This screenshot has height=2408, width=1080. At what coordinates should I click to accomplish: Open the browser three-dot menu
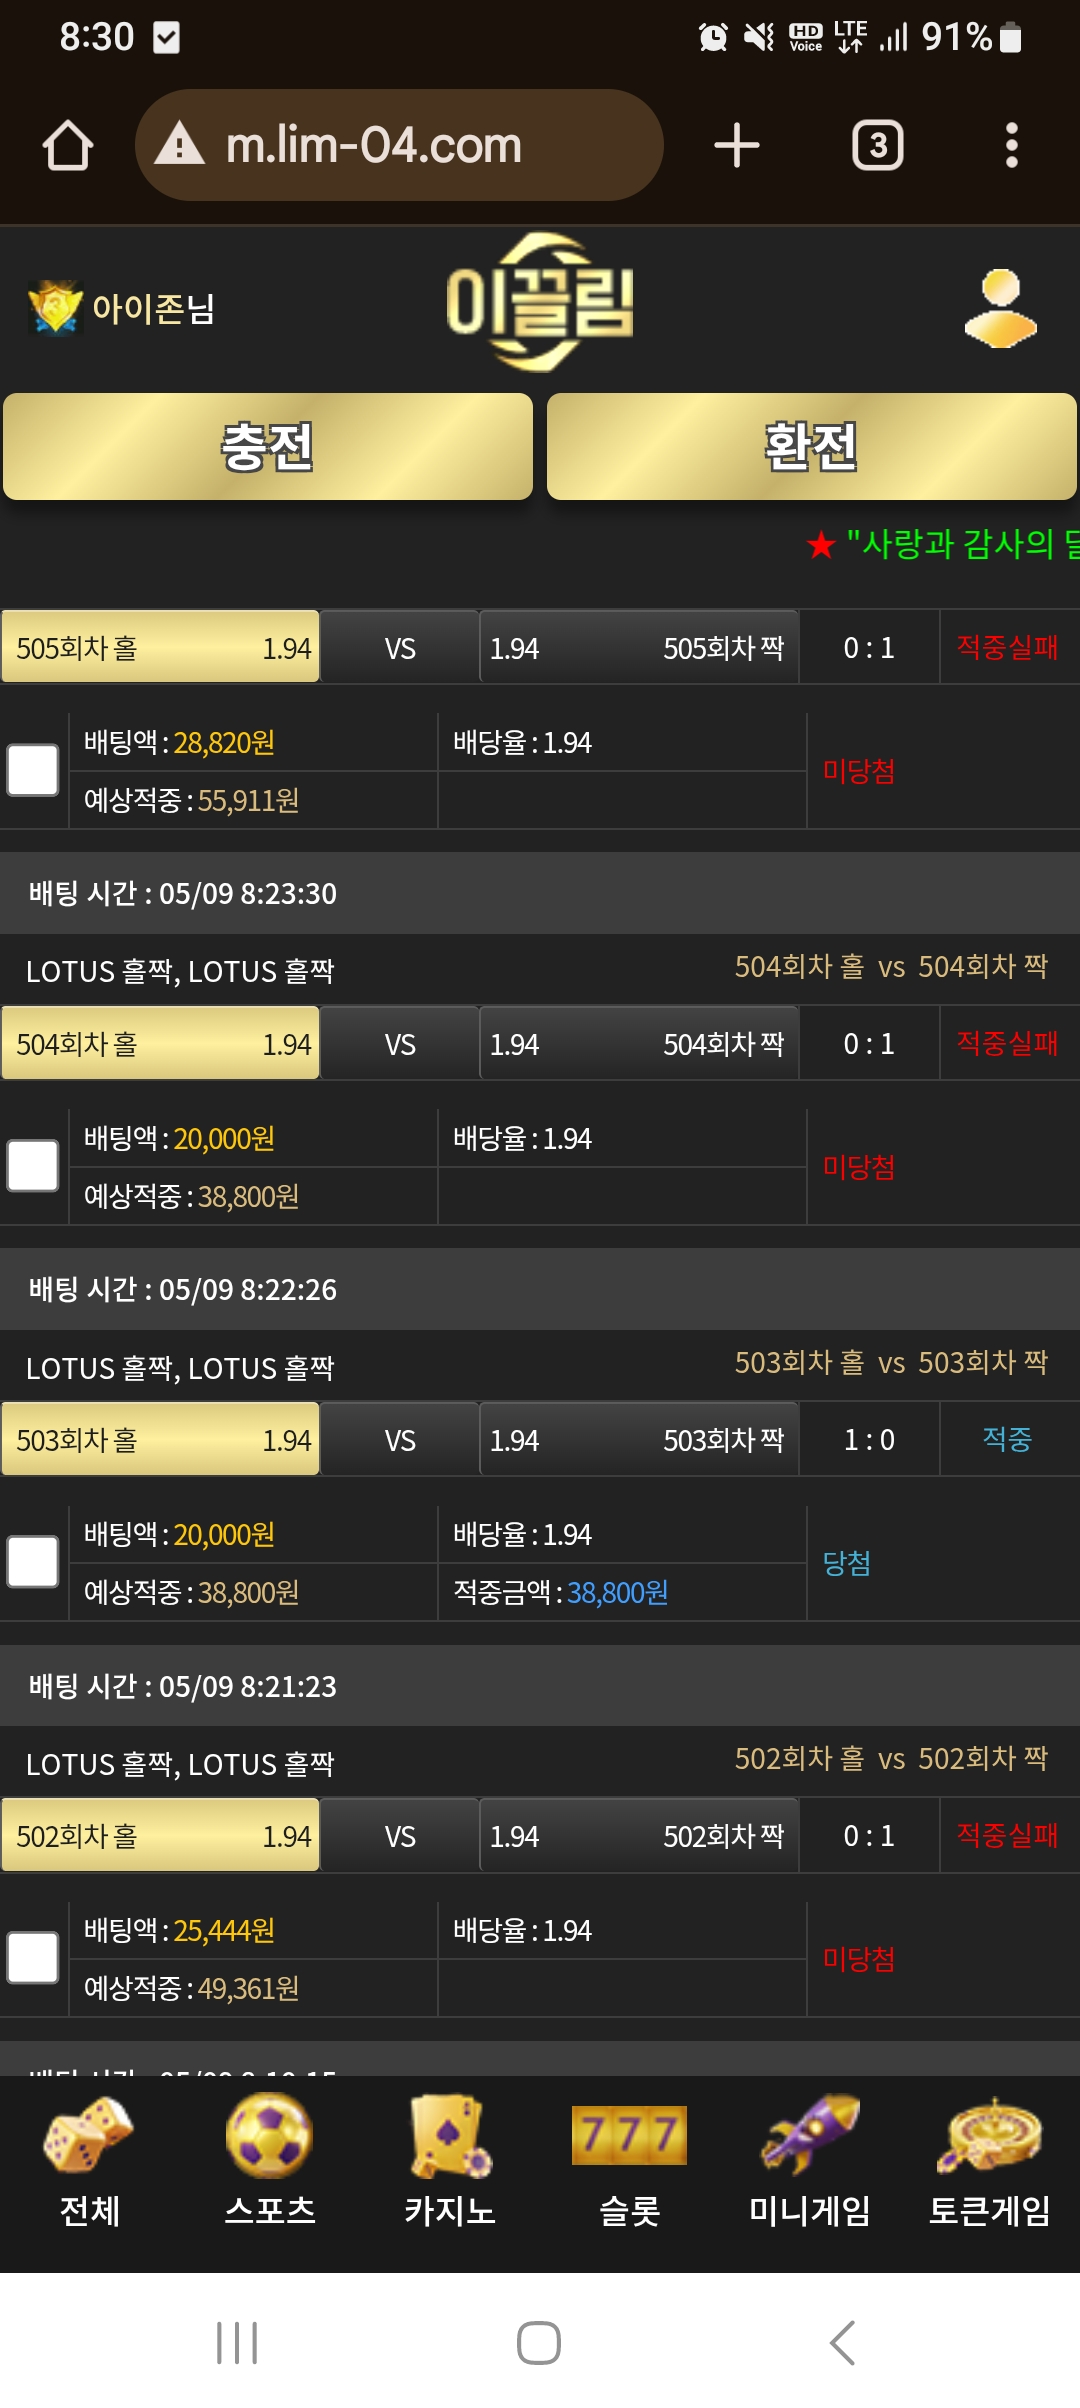click(1011, 146)
